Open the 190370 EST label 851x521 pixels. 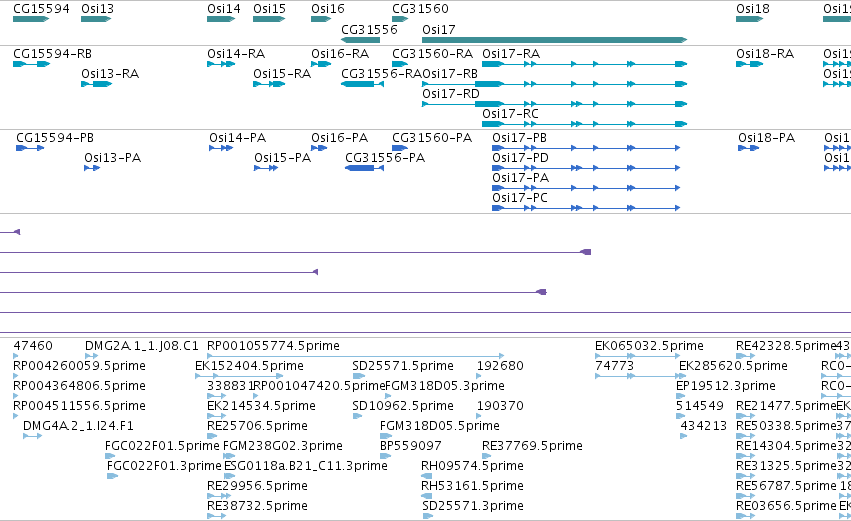(500, 406)
